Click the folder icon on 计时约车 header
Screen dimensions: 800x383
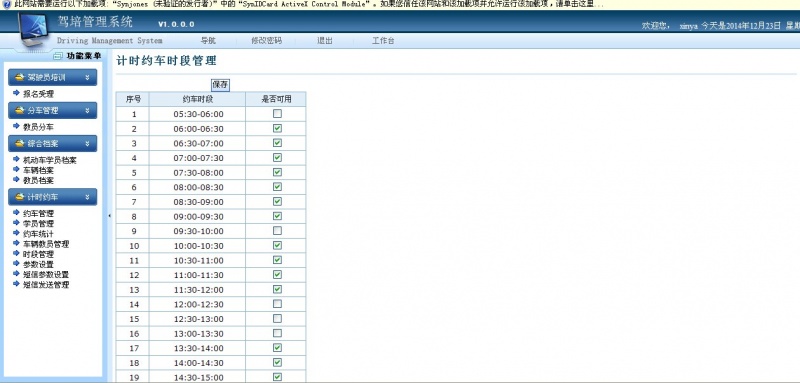[20, 197]
